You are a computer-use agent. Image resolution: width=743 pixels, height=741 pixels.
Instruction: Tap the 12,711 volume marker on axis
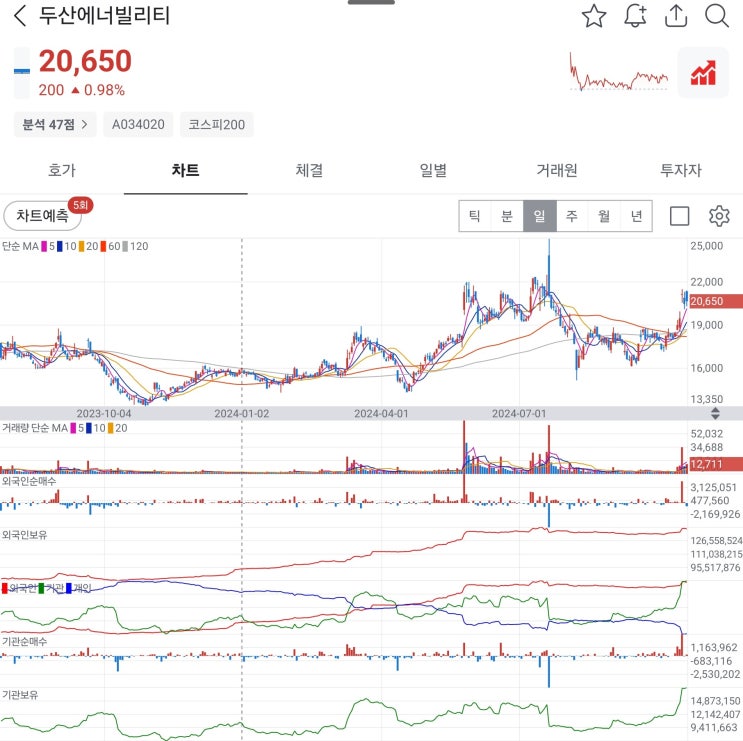(x=716, y=464)
